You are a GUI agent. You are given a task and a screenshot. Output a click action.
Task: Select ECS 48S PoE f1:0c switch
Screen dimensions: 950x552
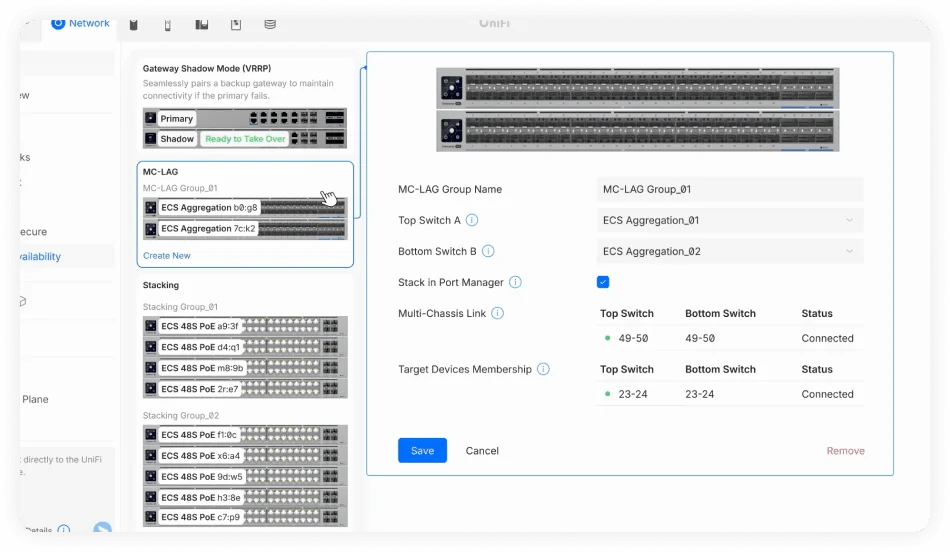point(245,434)
